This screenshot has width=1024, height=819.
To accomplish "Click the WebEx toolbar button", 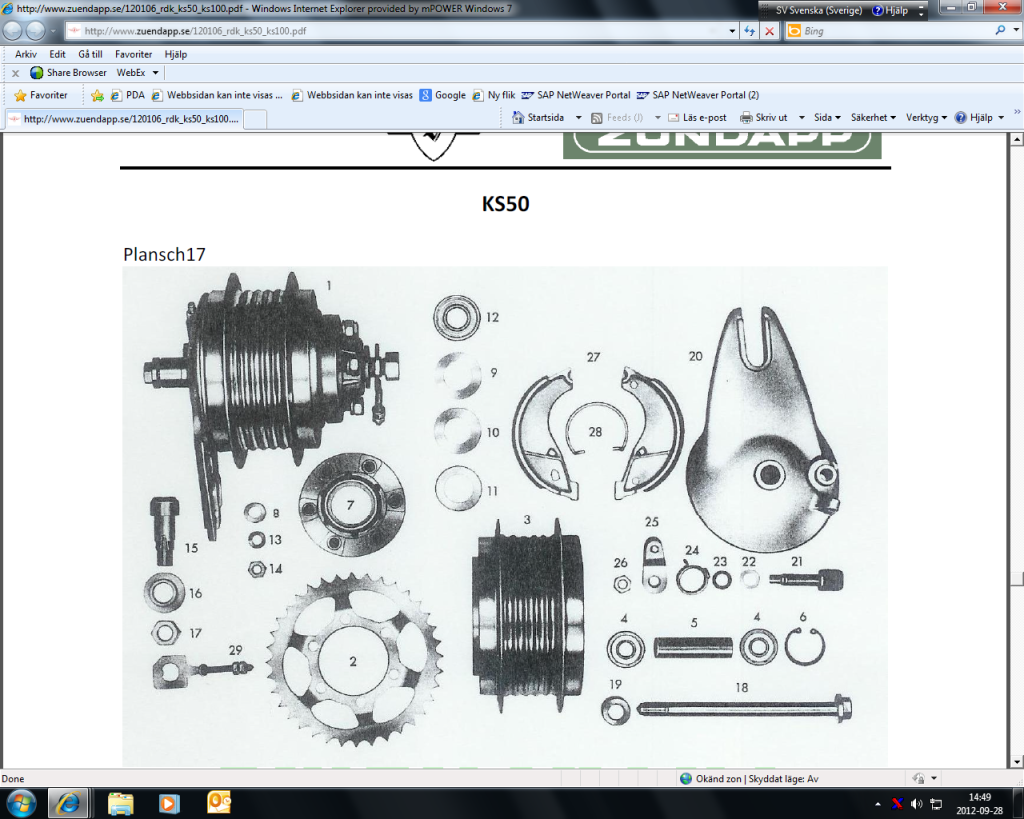I will click(131, 73).
